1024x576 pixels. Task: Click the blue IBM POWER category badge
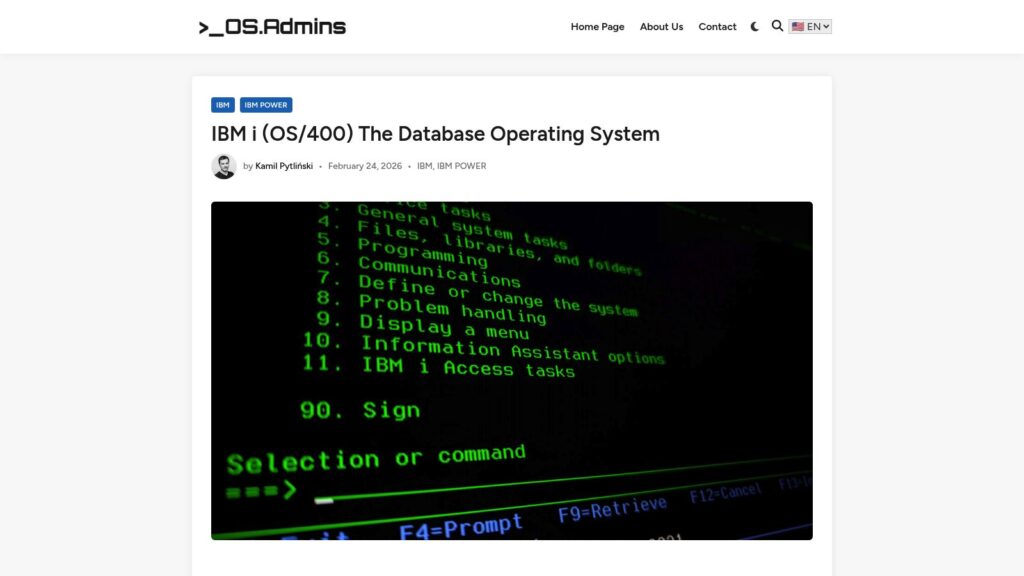pyautogui.click(x=266, y=105)
